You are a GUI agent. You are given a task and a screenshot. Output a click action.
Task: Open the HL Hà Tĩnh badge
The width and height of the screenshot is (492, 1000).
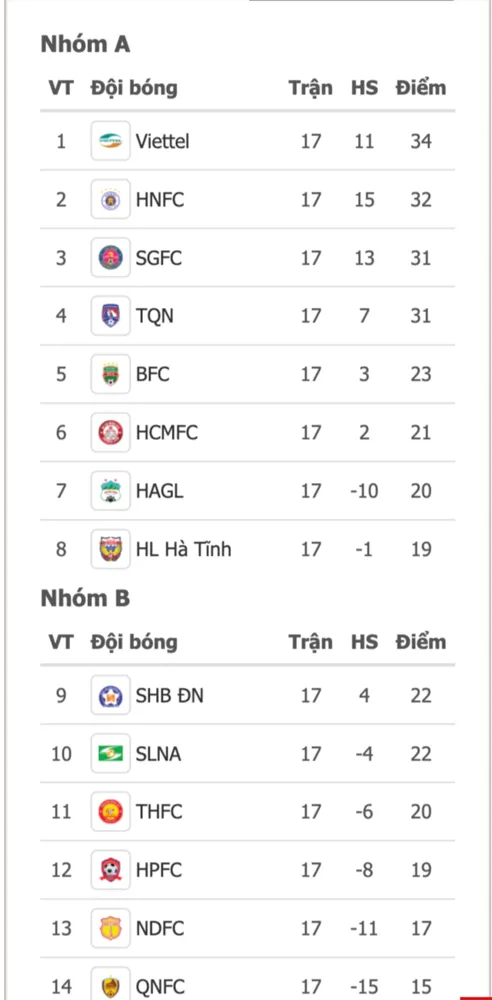pyautogui.click(x=110, y=548)
